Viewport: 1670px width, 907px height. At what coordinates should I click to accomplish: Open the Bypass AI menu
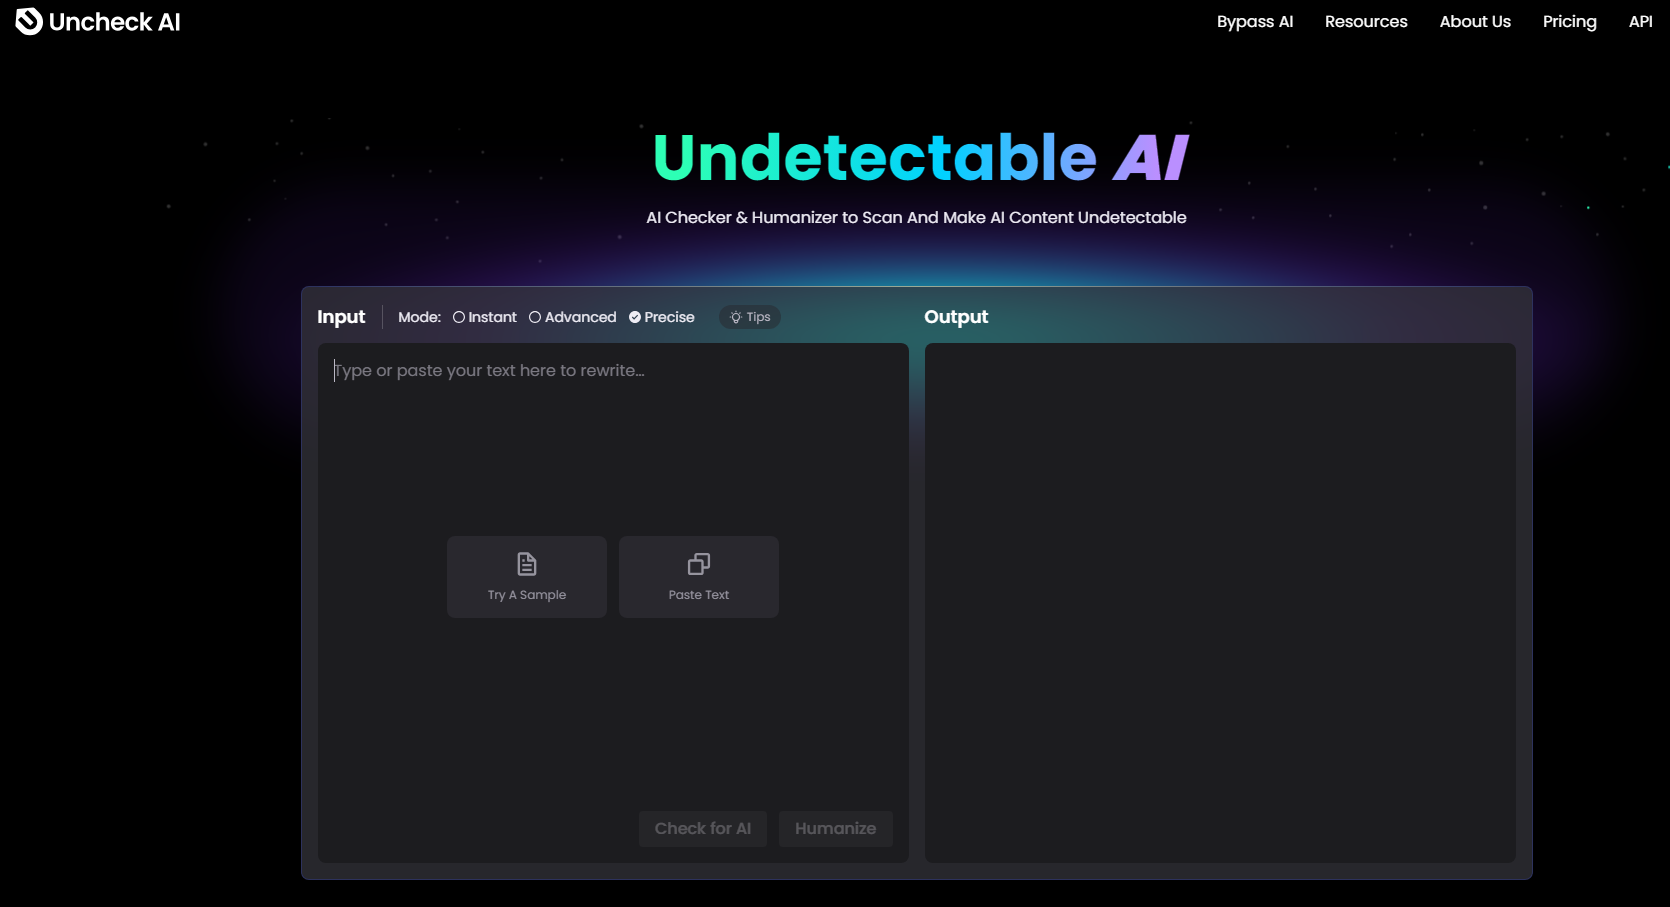pyautogui.click(x=1255, y=22)
